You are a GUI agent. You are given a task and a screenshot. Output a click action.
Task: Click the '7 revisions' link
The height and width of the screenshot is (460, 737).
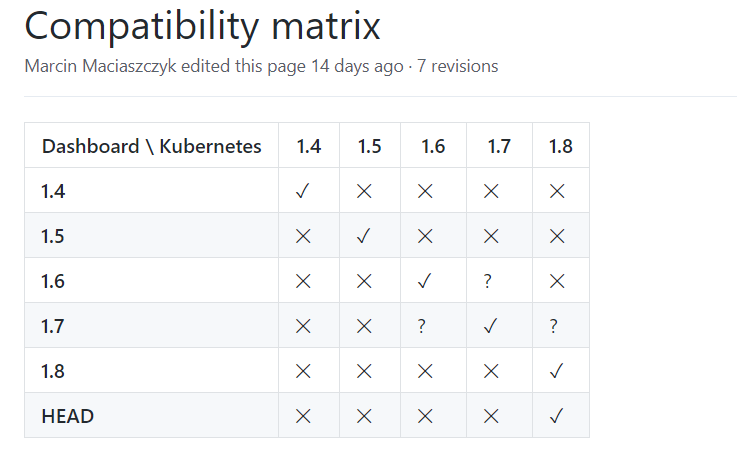tap(457, 66)
